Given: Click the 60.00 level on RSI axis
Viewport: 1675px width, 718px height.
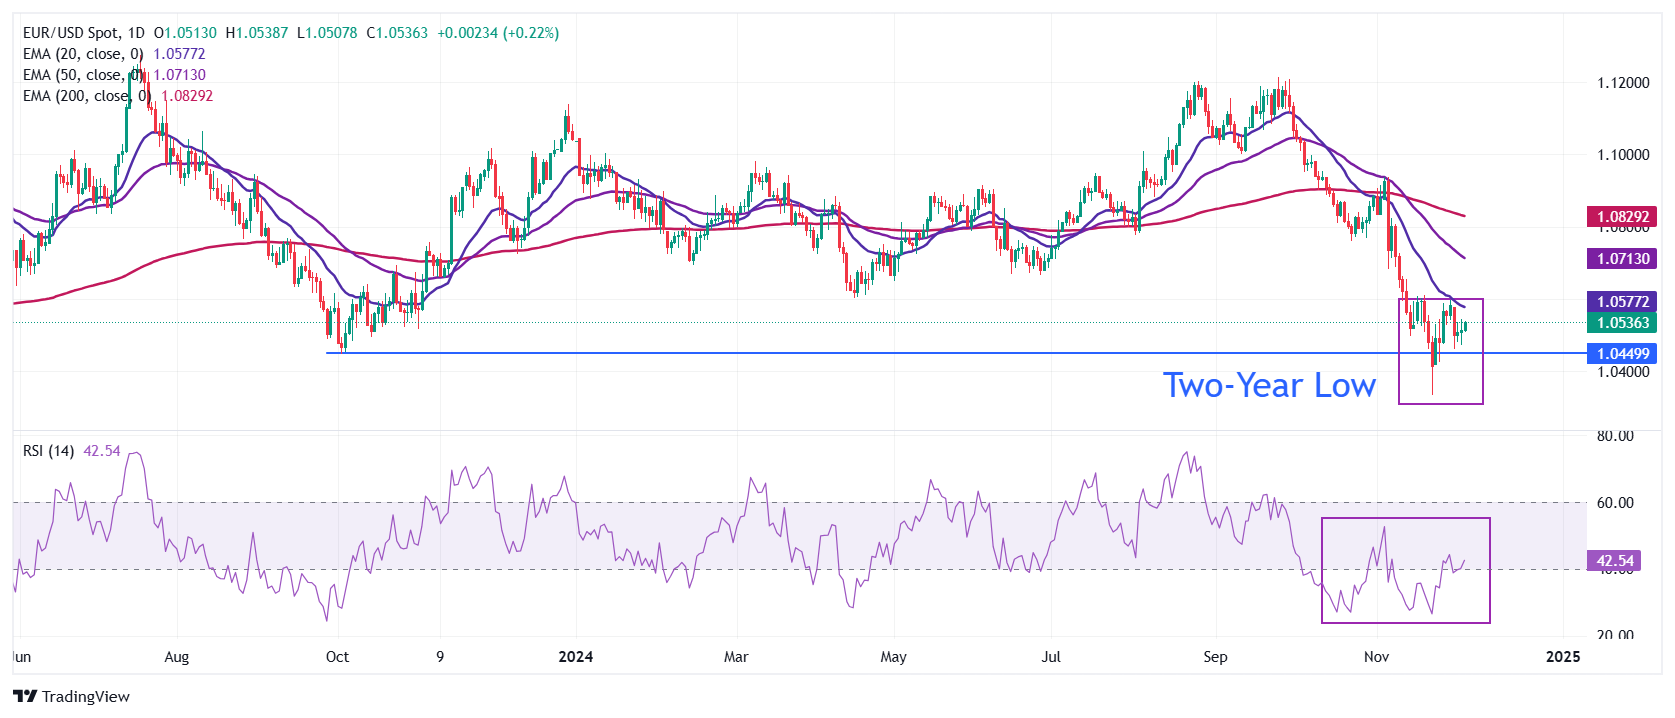Looking at the screenshot, I should coord(1614,503).
